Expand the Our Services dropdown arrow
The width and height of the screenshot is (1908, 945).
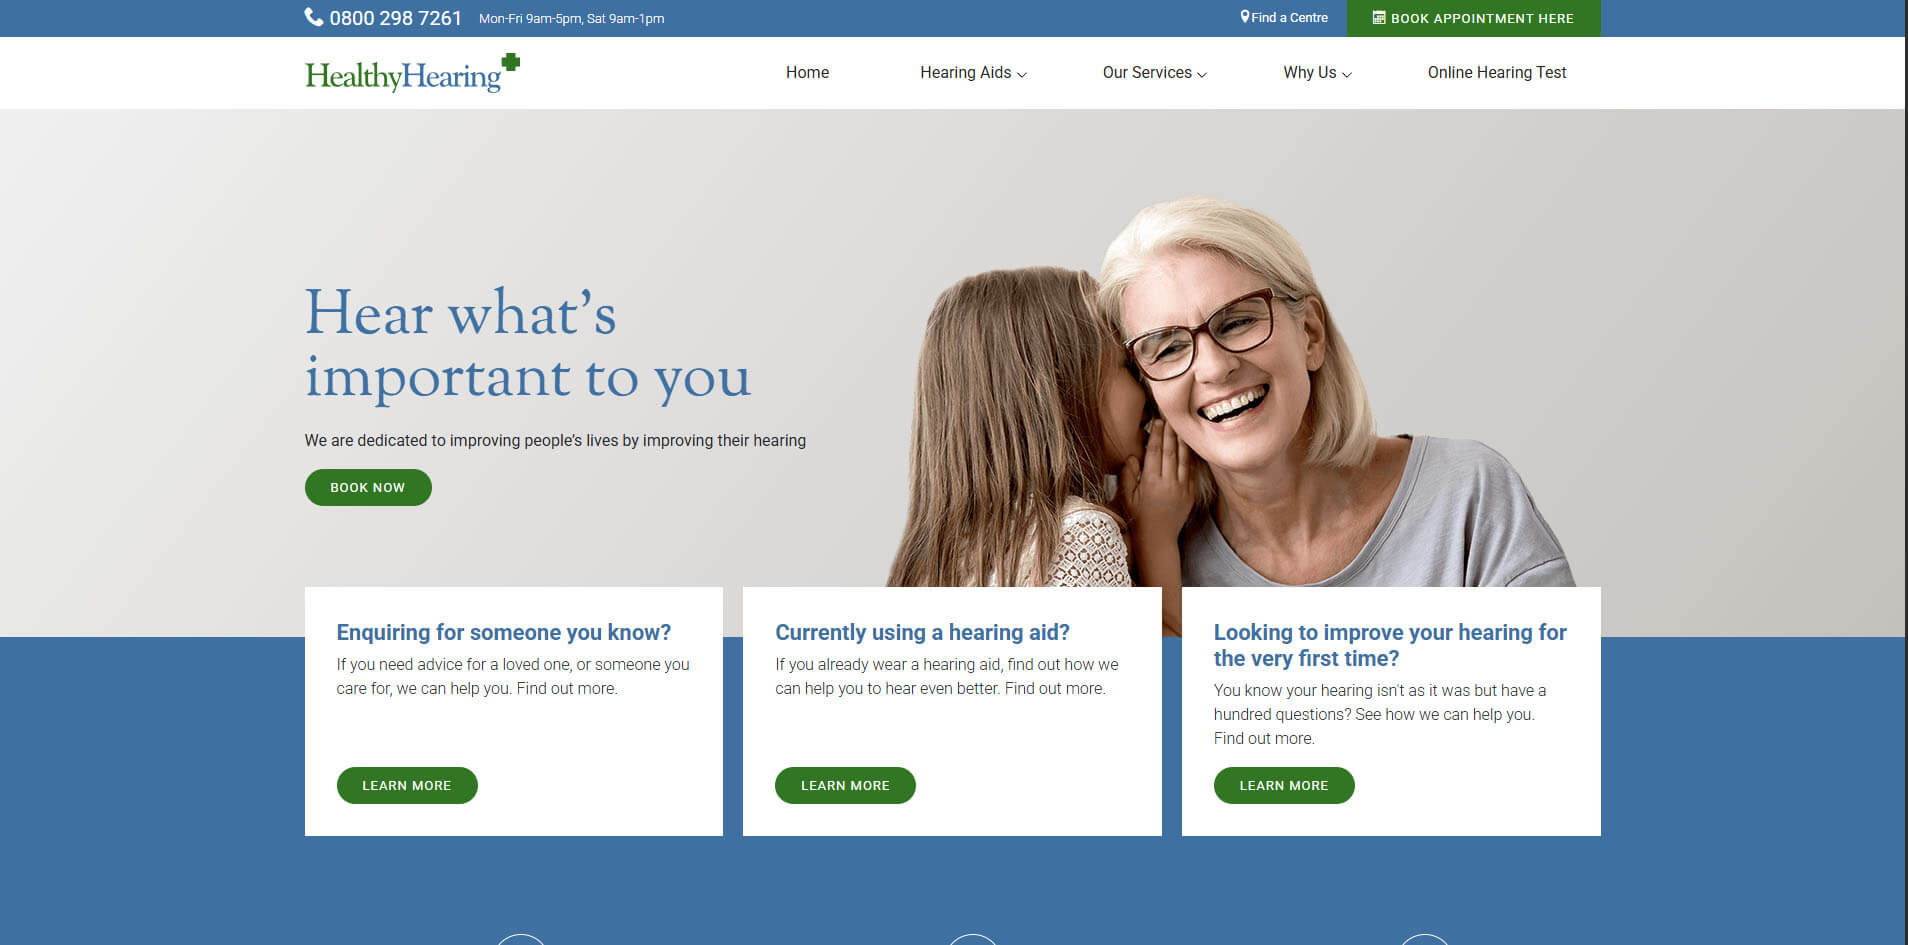[x=1202, y=74]
